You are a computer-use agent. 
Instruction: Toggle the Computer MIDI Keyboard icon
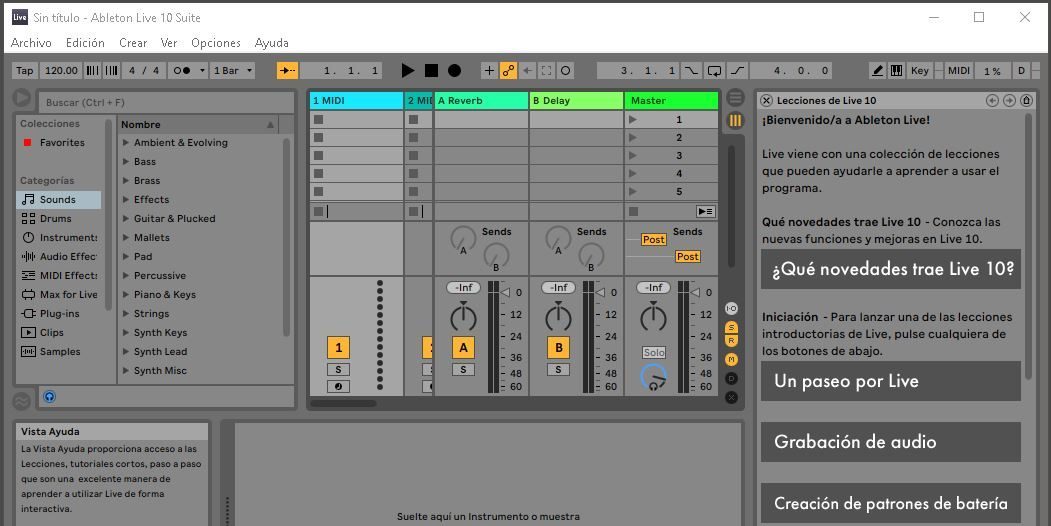895,70
